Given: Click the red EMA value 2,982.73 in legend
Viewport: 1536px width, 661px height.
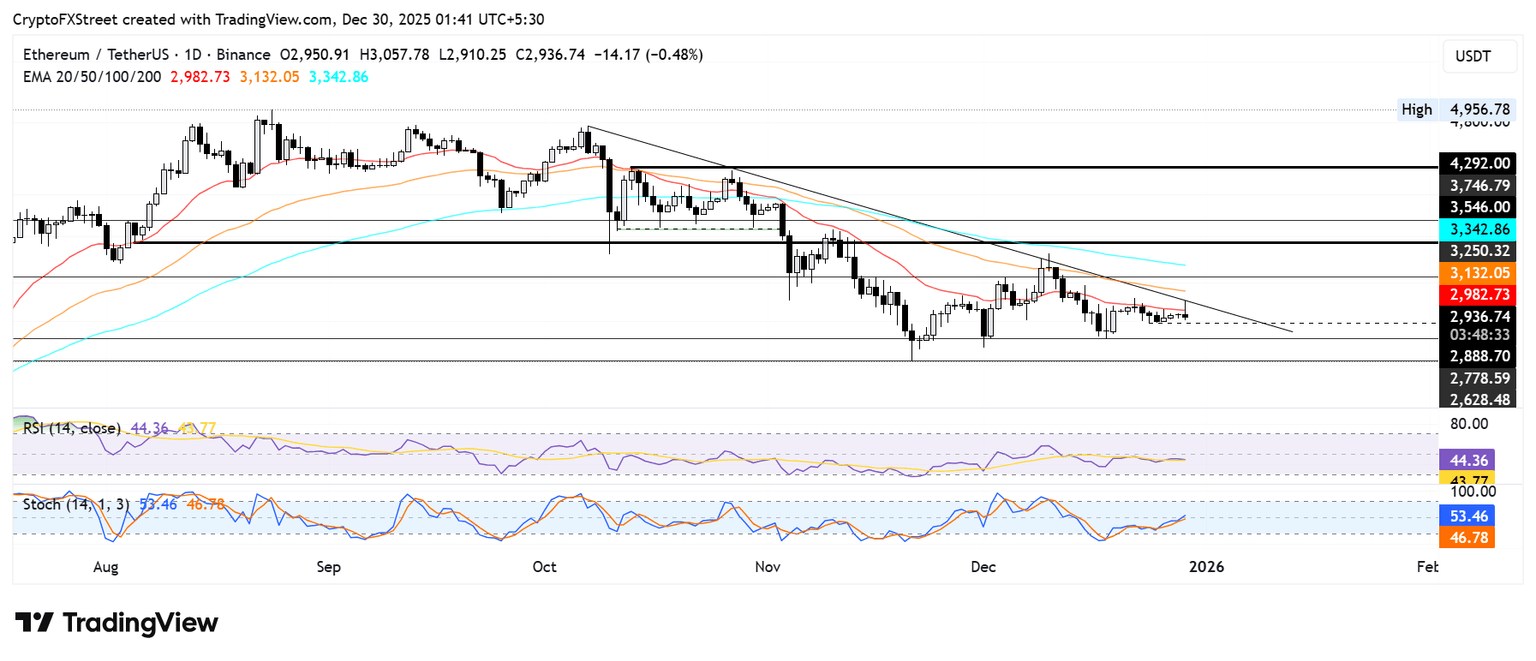Looking at the screenshot, I should 203,76.
